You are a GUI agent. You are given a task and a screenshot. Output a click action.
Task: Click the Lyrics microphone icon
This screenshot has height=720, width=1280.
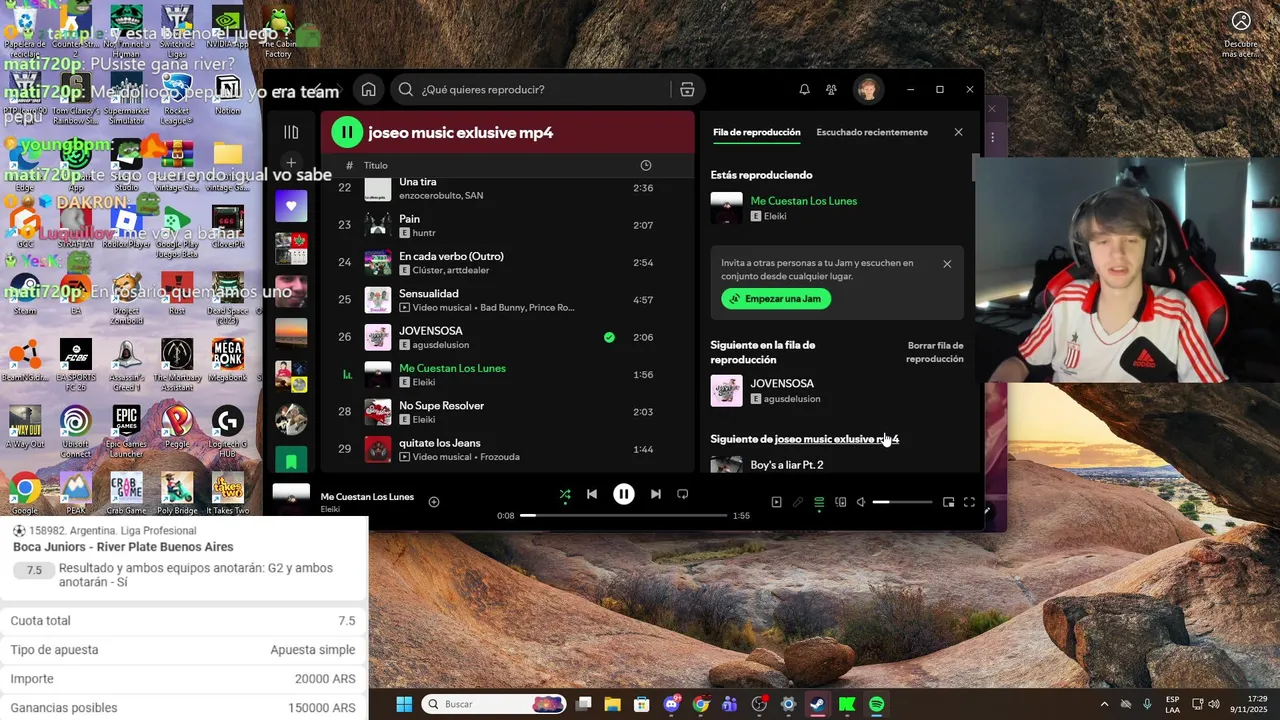tap(798, 502)
